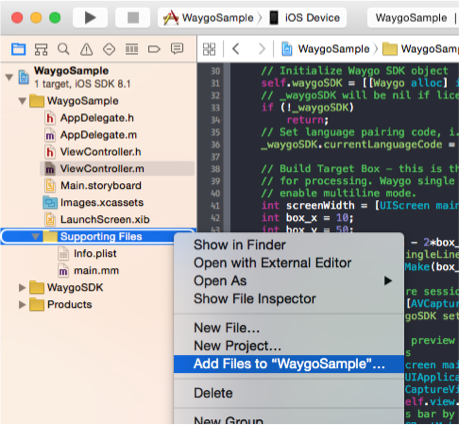Click the Images.xcassets icon

[50, 203]
